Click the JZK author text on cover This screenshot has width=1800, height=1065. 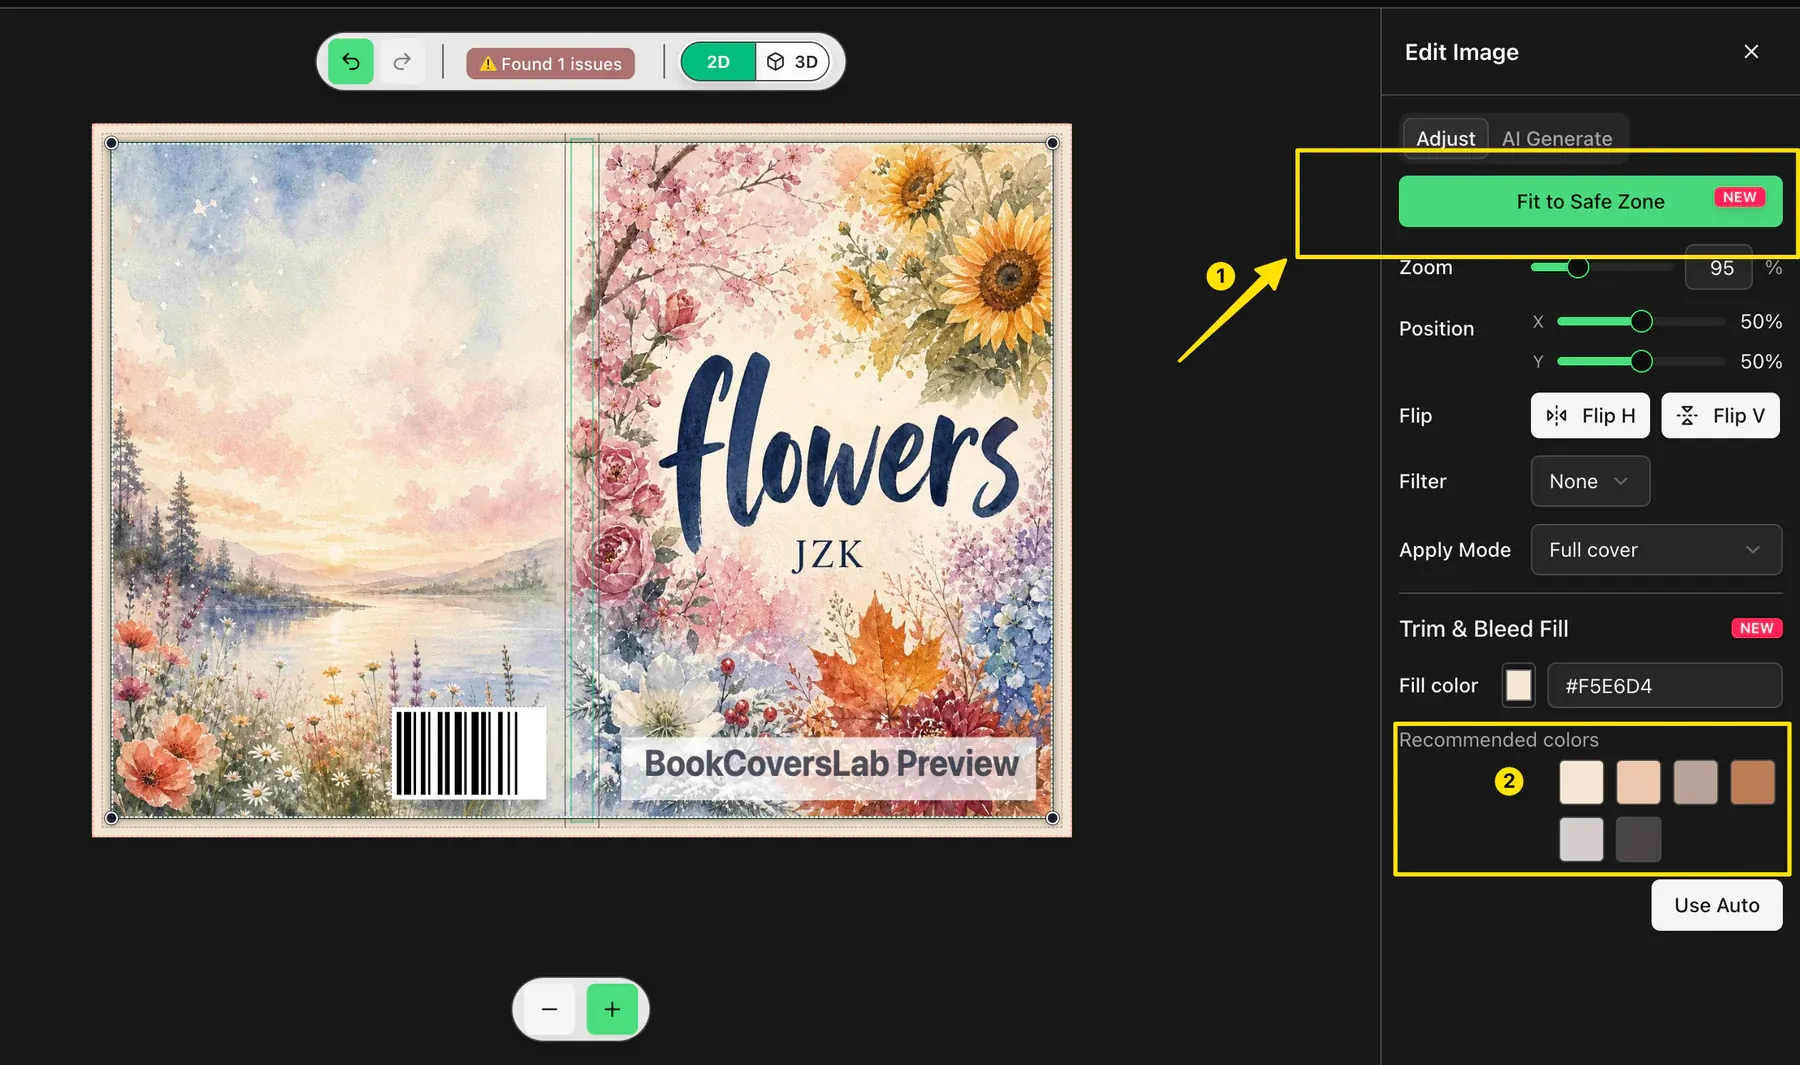(827, 554)
